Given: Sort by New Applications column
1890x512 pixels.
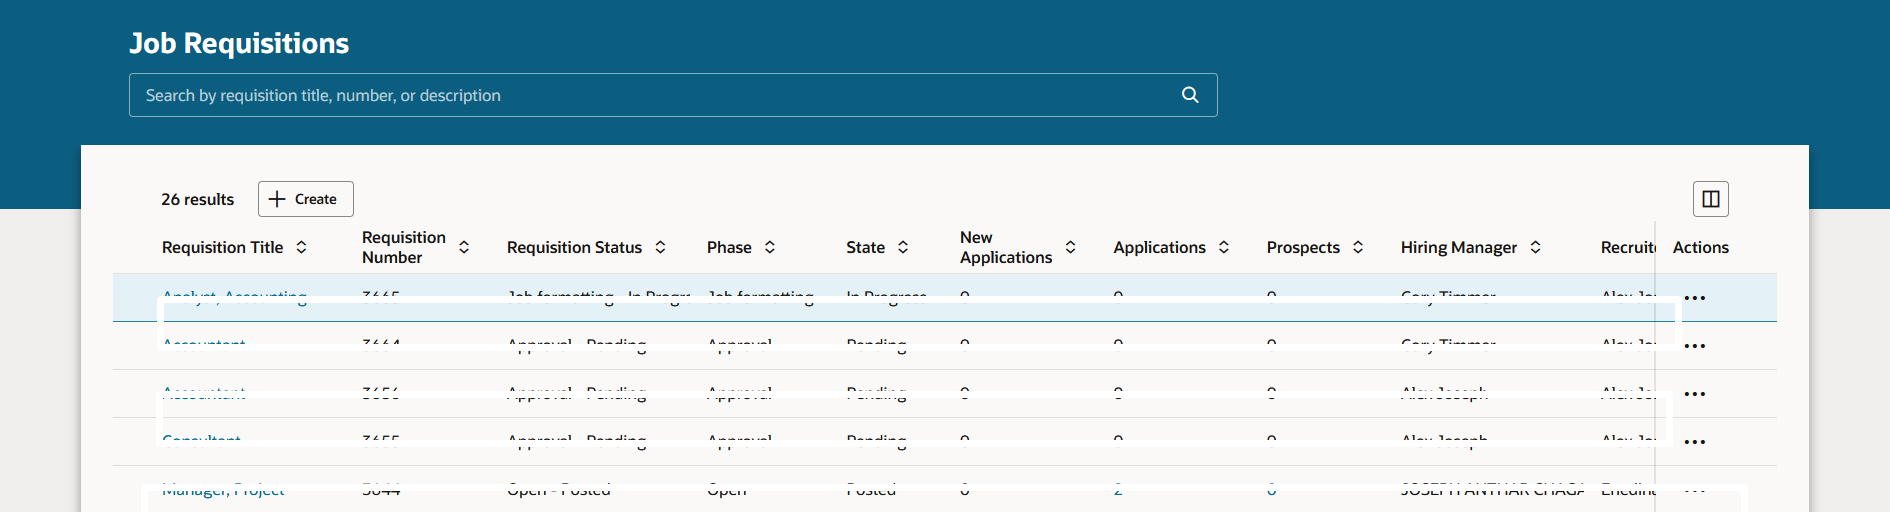Looking at the screenshot, I should click(1070, 247).
